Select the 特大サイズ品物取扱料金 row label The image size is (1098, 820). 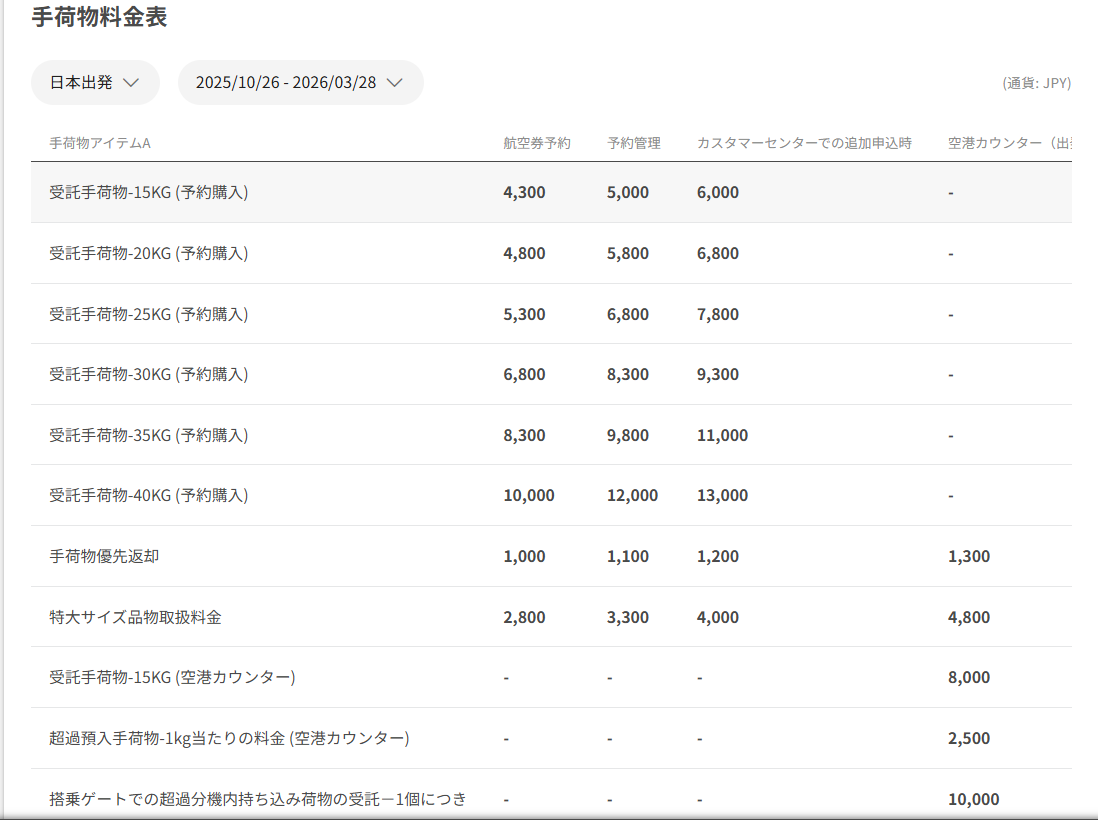click(135, 617)
